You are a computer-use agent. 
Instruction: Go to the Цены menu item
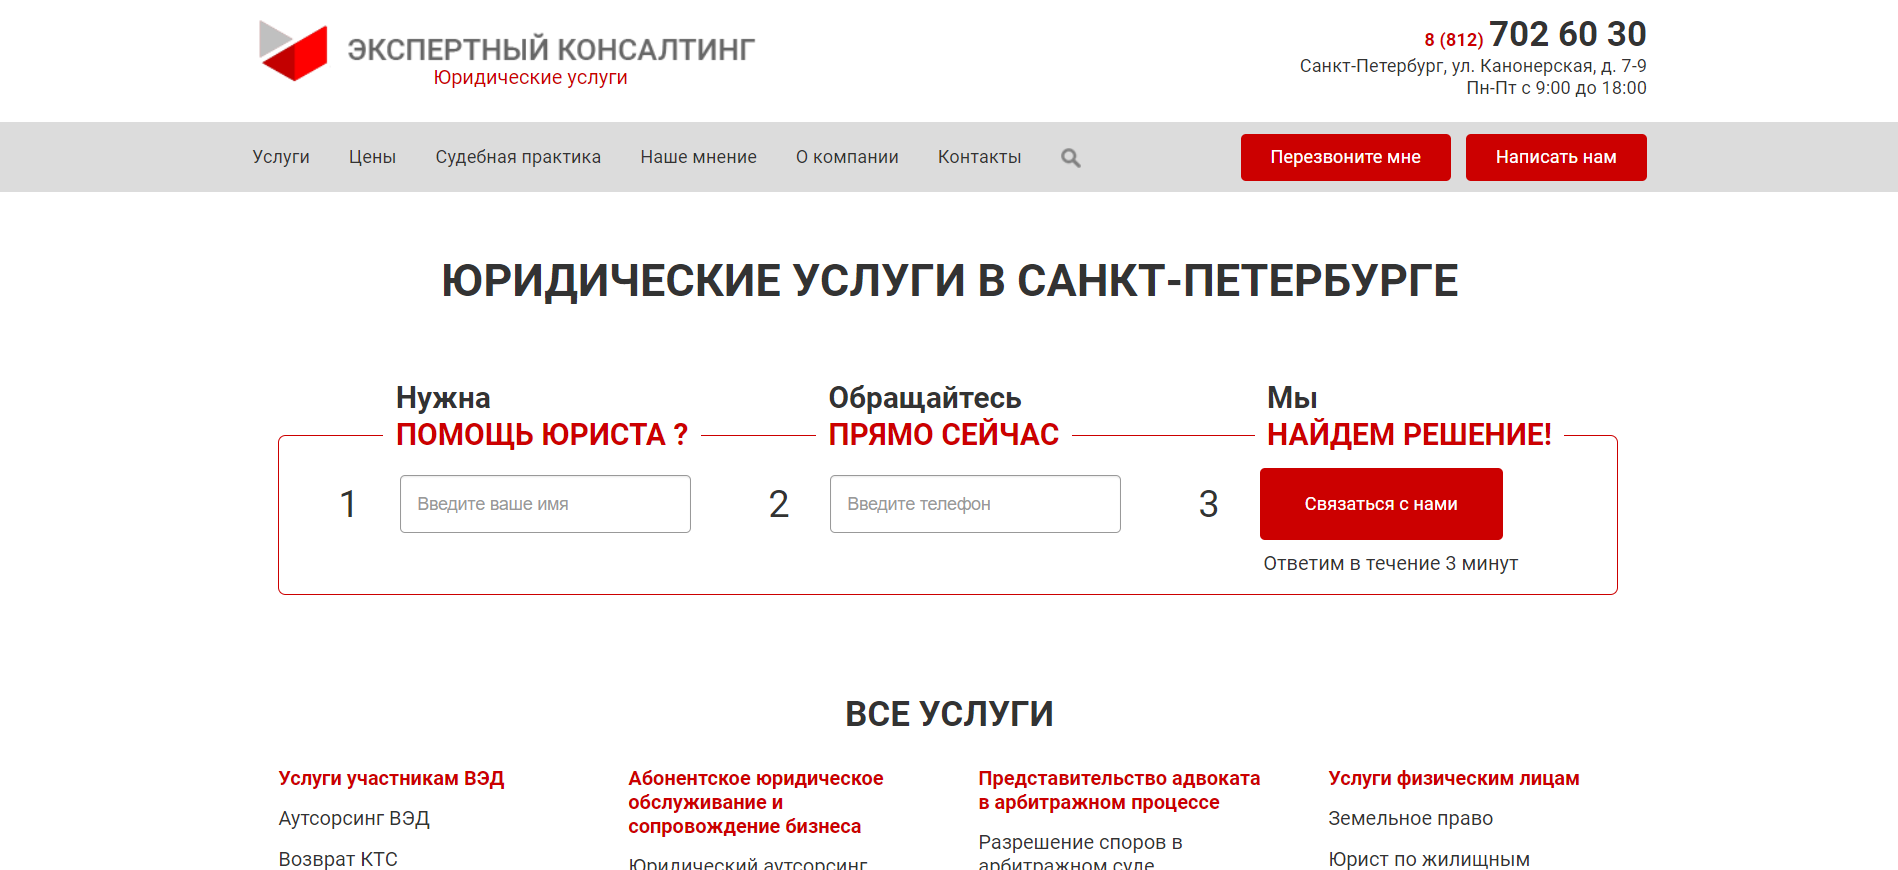tap(372, 157)
